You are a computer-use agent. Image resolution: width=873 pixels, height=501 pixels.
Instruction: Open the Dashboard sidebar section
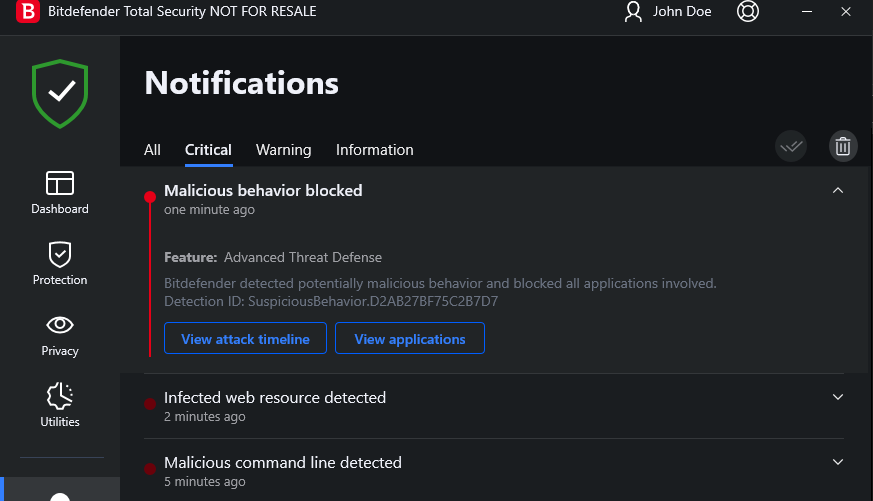pos(60,192)
